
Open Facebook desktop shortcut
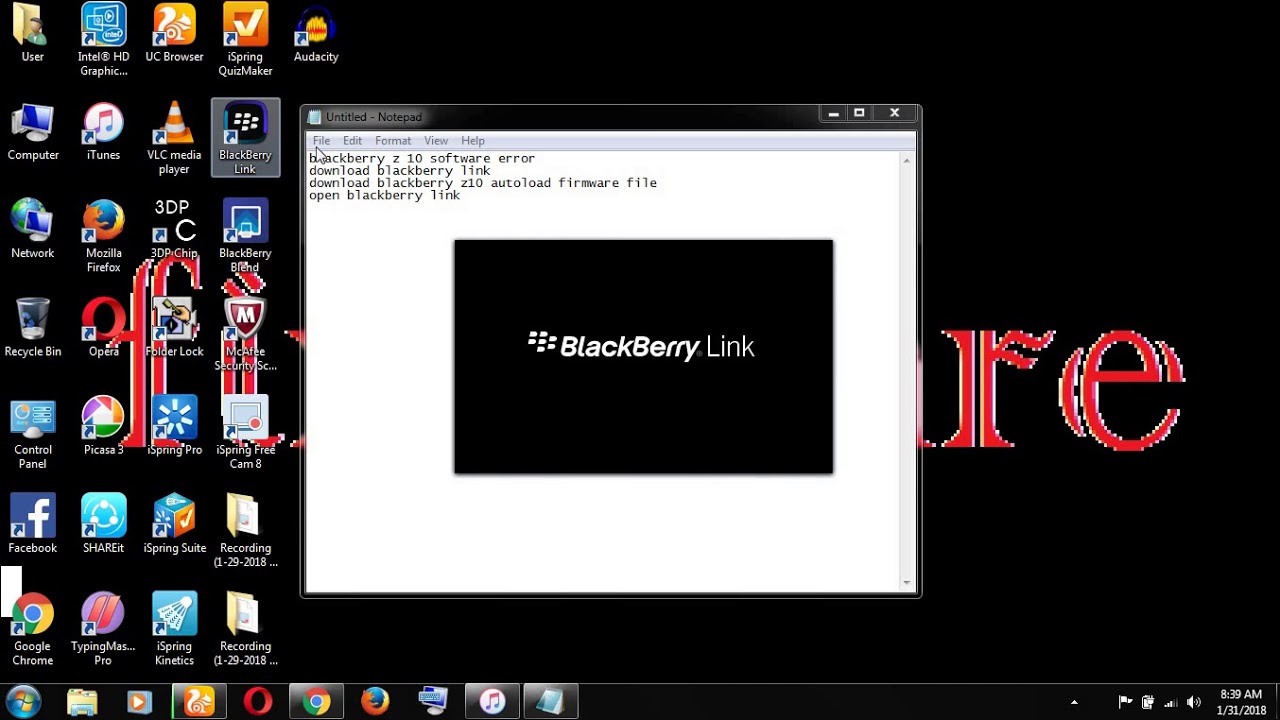pyautogui.click(x=32, y=524)
